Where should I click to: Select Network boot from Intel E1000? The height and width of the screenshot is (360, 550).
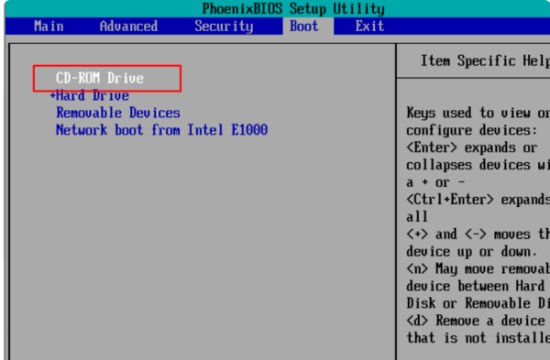click(162, 130)
